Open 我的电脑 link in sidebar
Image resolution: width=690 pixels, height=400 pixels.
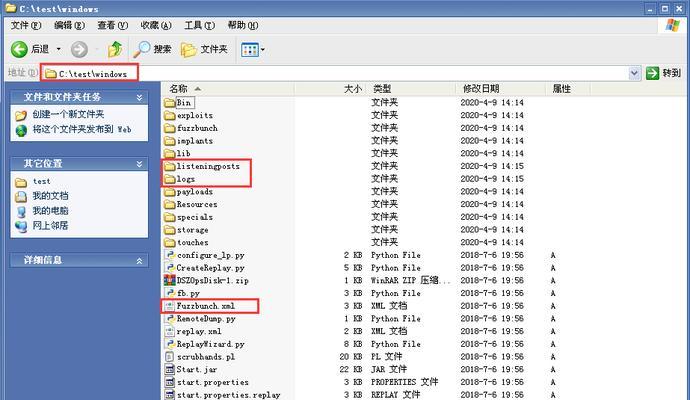pyautogui.click(x=50, y=211)
